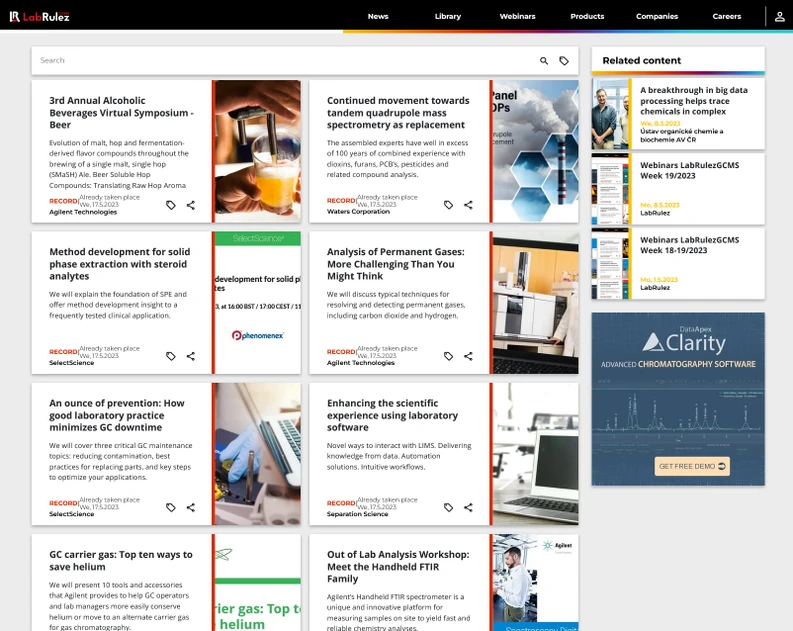This screenshot has width=793, height=631.
Task: Click the GET FREE DEMO button
Action: point(692,466)
